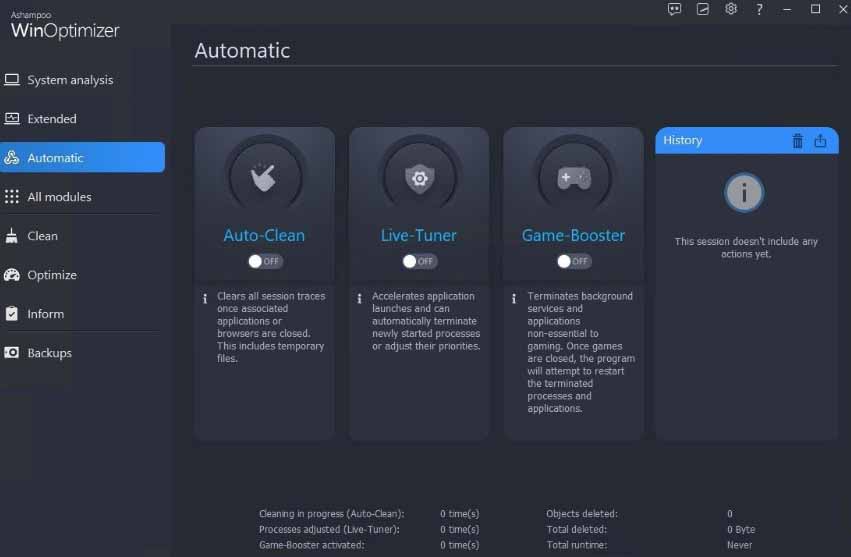The image size is (851, 557).
Task: Click Game-Booster description text
Action: coord(581,352)
